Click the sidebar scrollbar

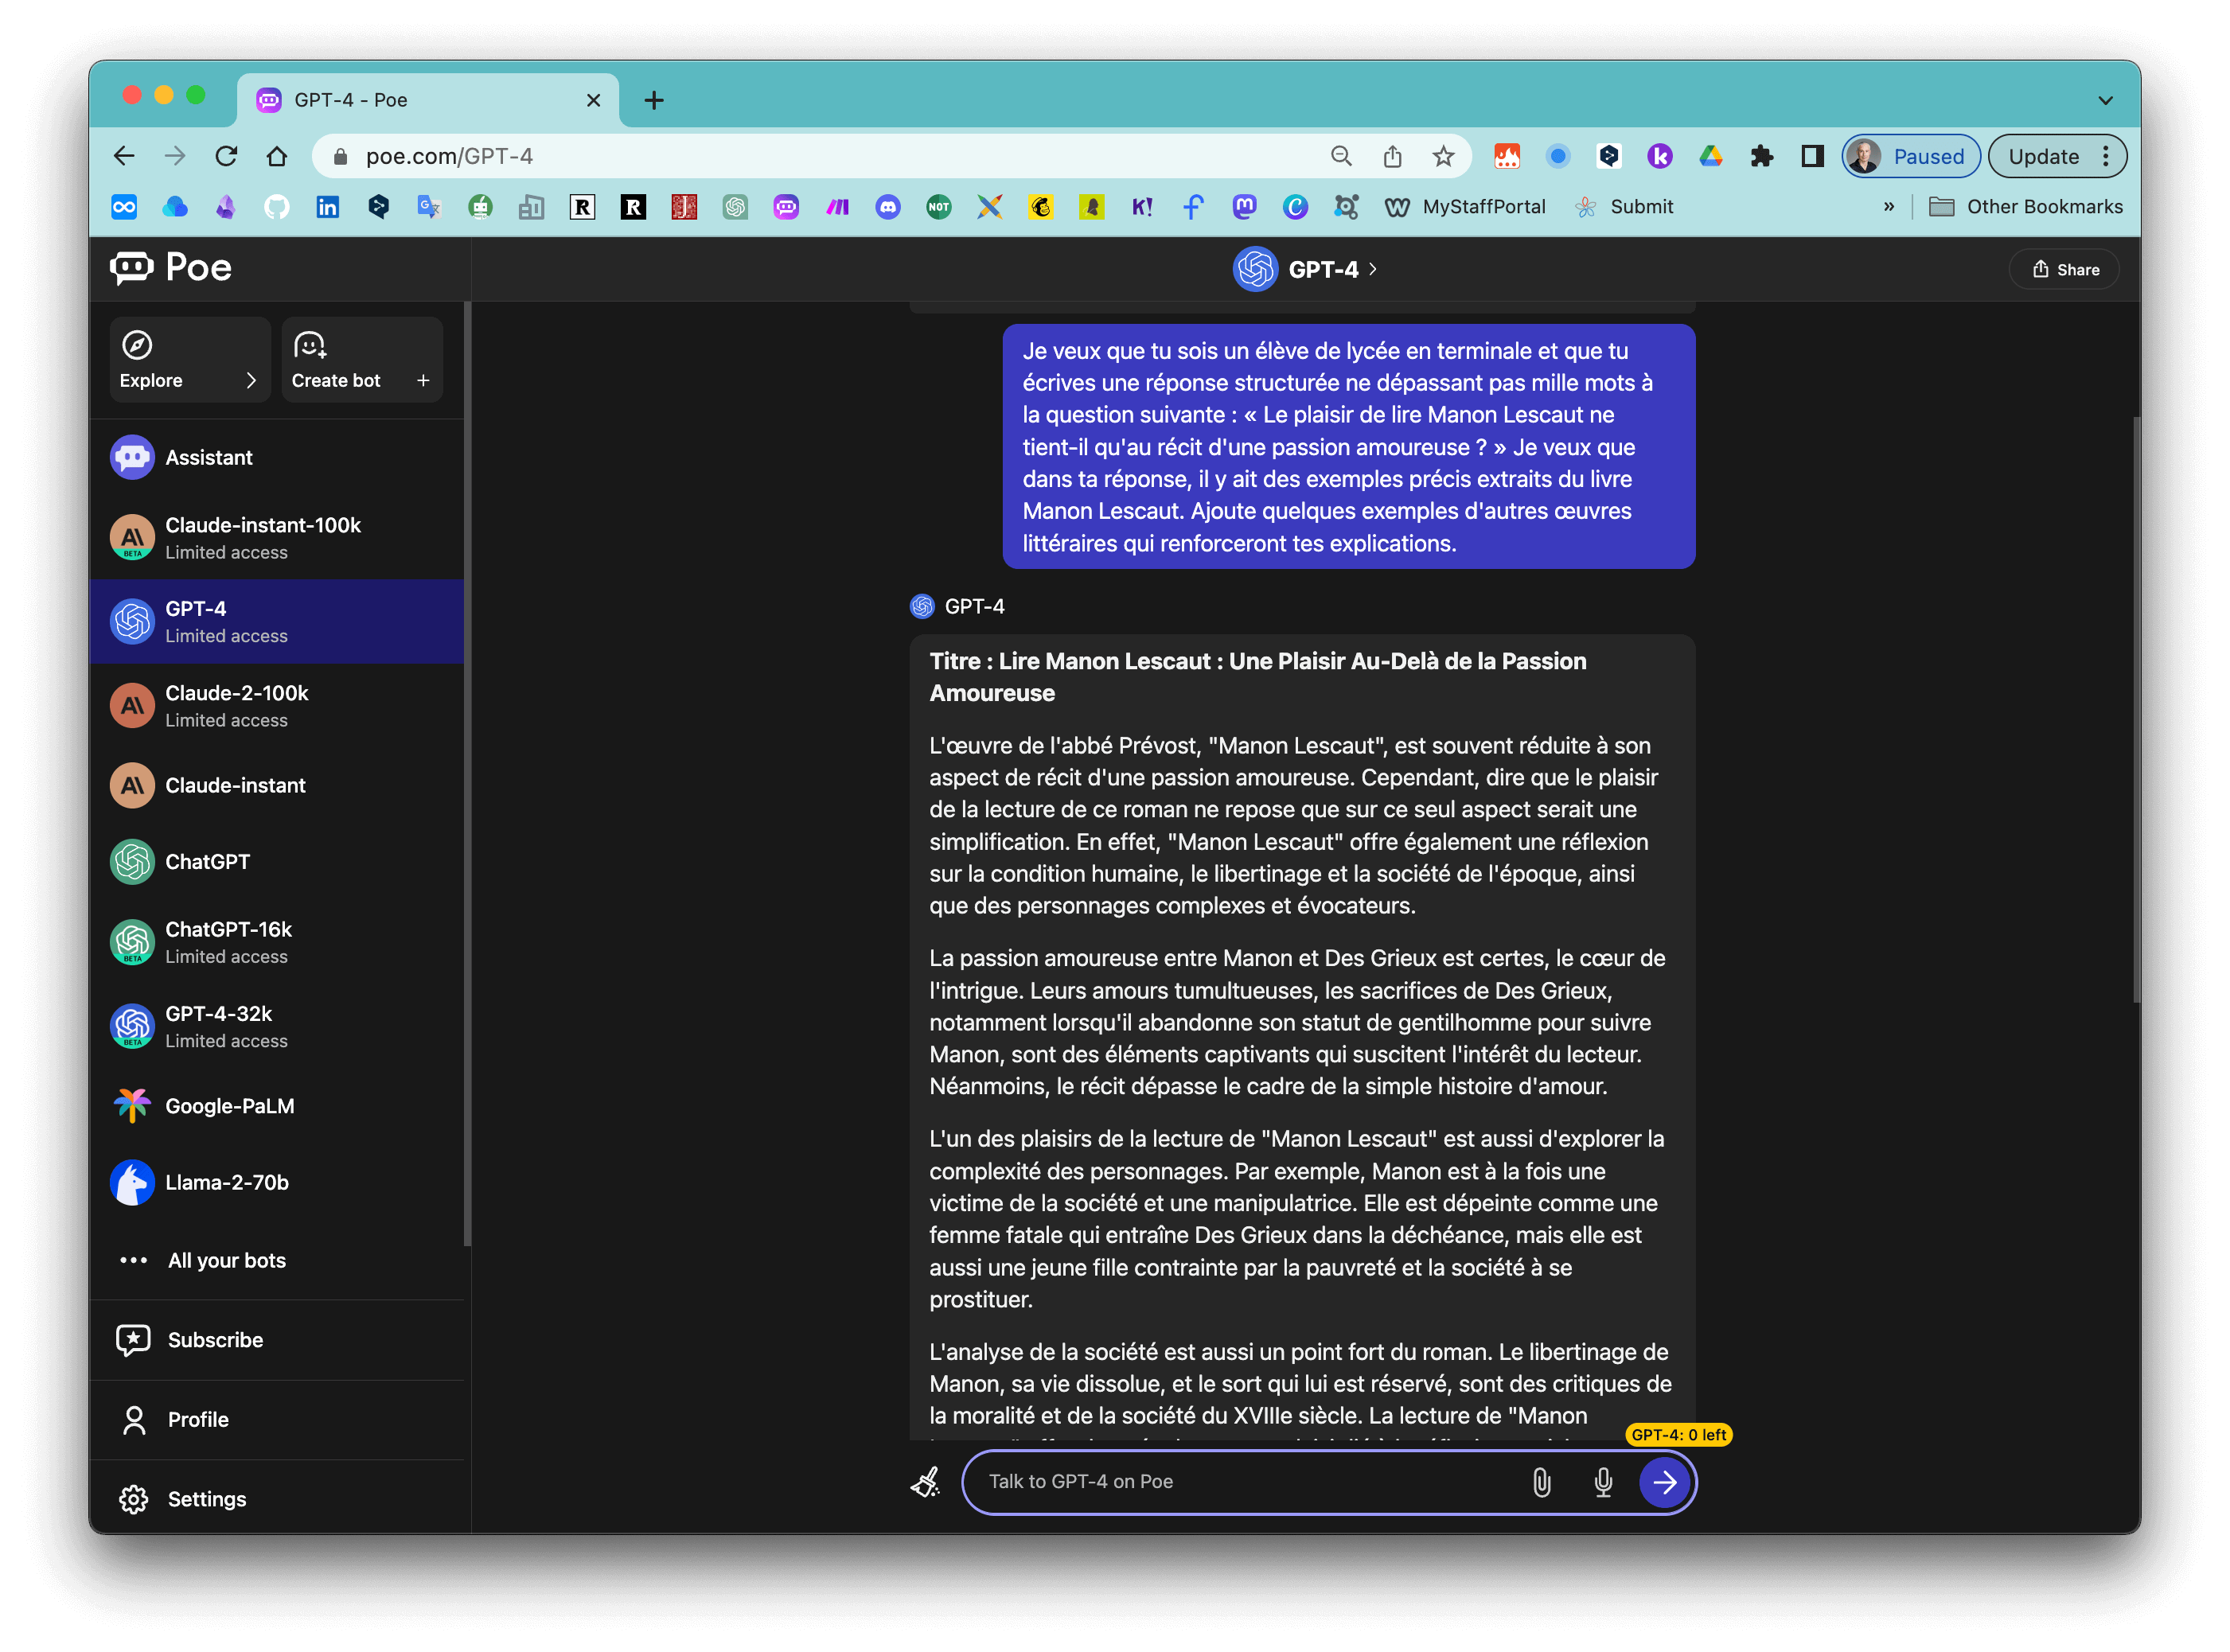pyautogui.click(x=467, y=775)
